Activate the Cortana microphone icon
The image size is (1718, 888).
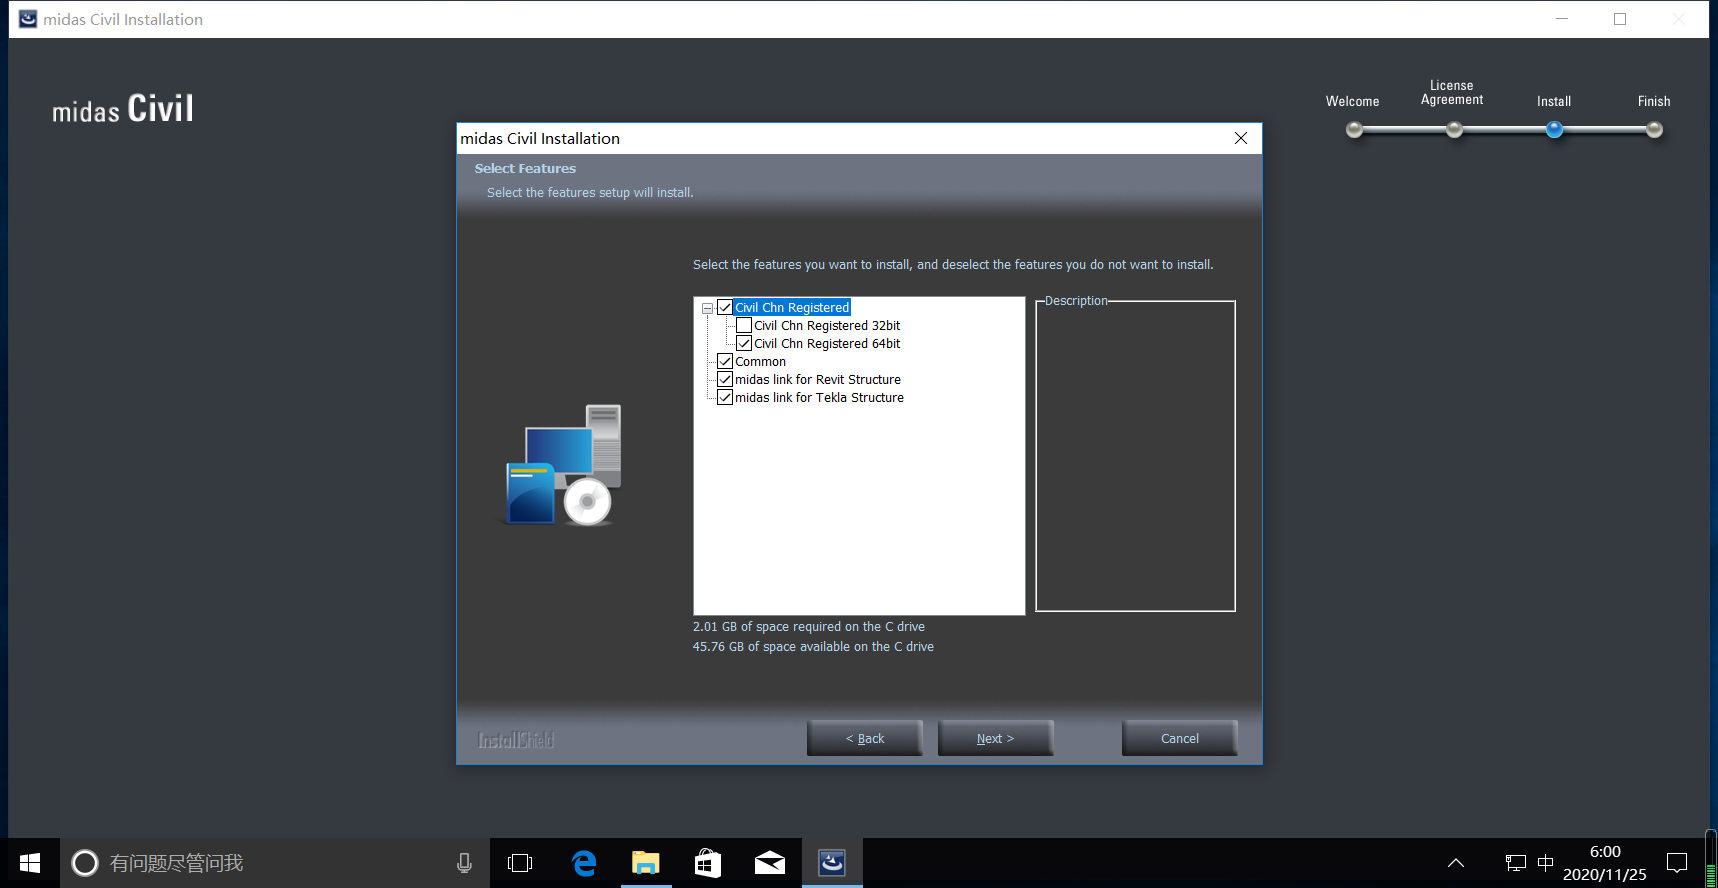[x=464, y=863]
